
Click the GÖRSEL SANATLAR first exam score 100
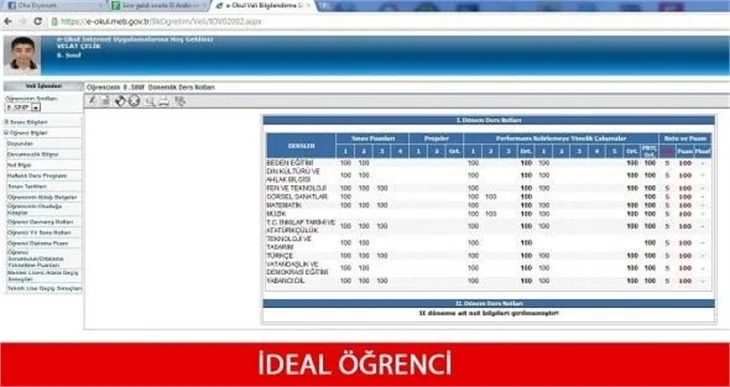point(345,197)
